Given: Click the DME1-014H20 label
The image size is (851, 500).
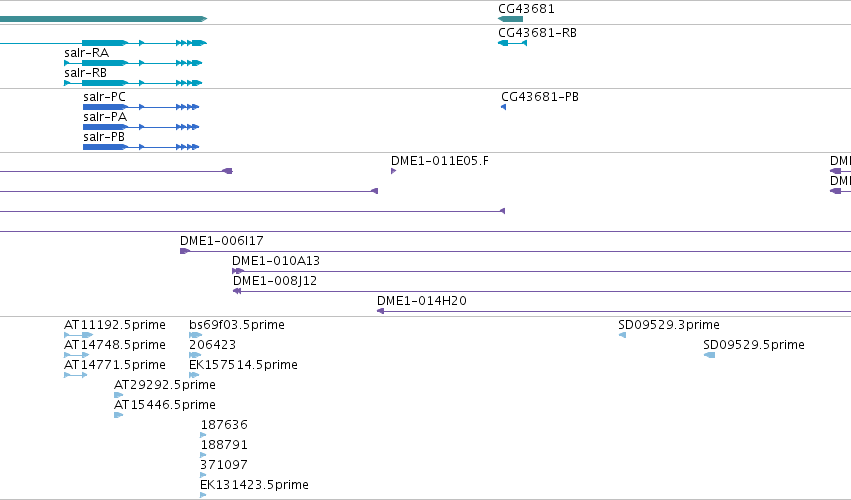Looking at the screenshot, I should (x=422, y=301).
